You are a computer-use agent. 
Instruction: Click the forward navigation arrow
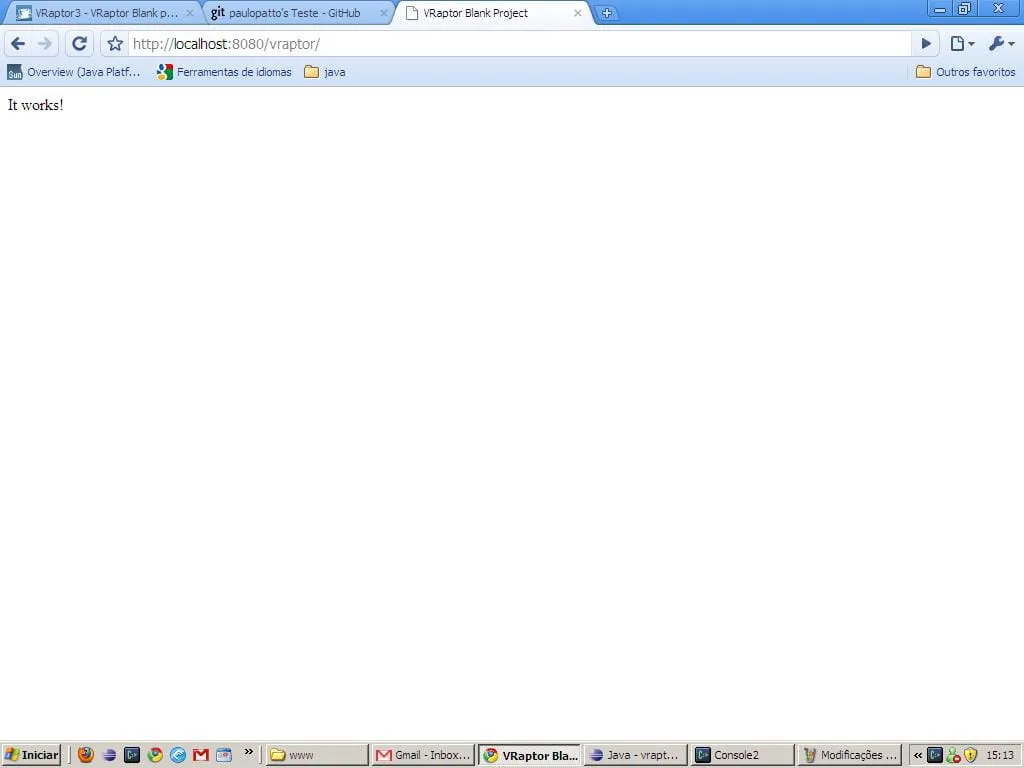[44, 44]
